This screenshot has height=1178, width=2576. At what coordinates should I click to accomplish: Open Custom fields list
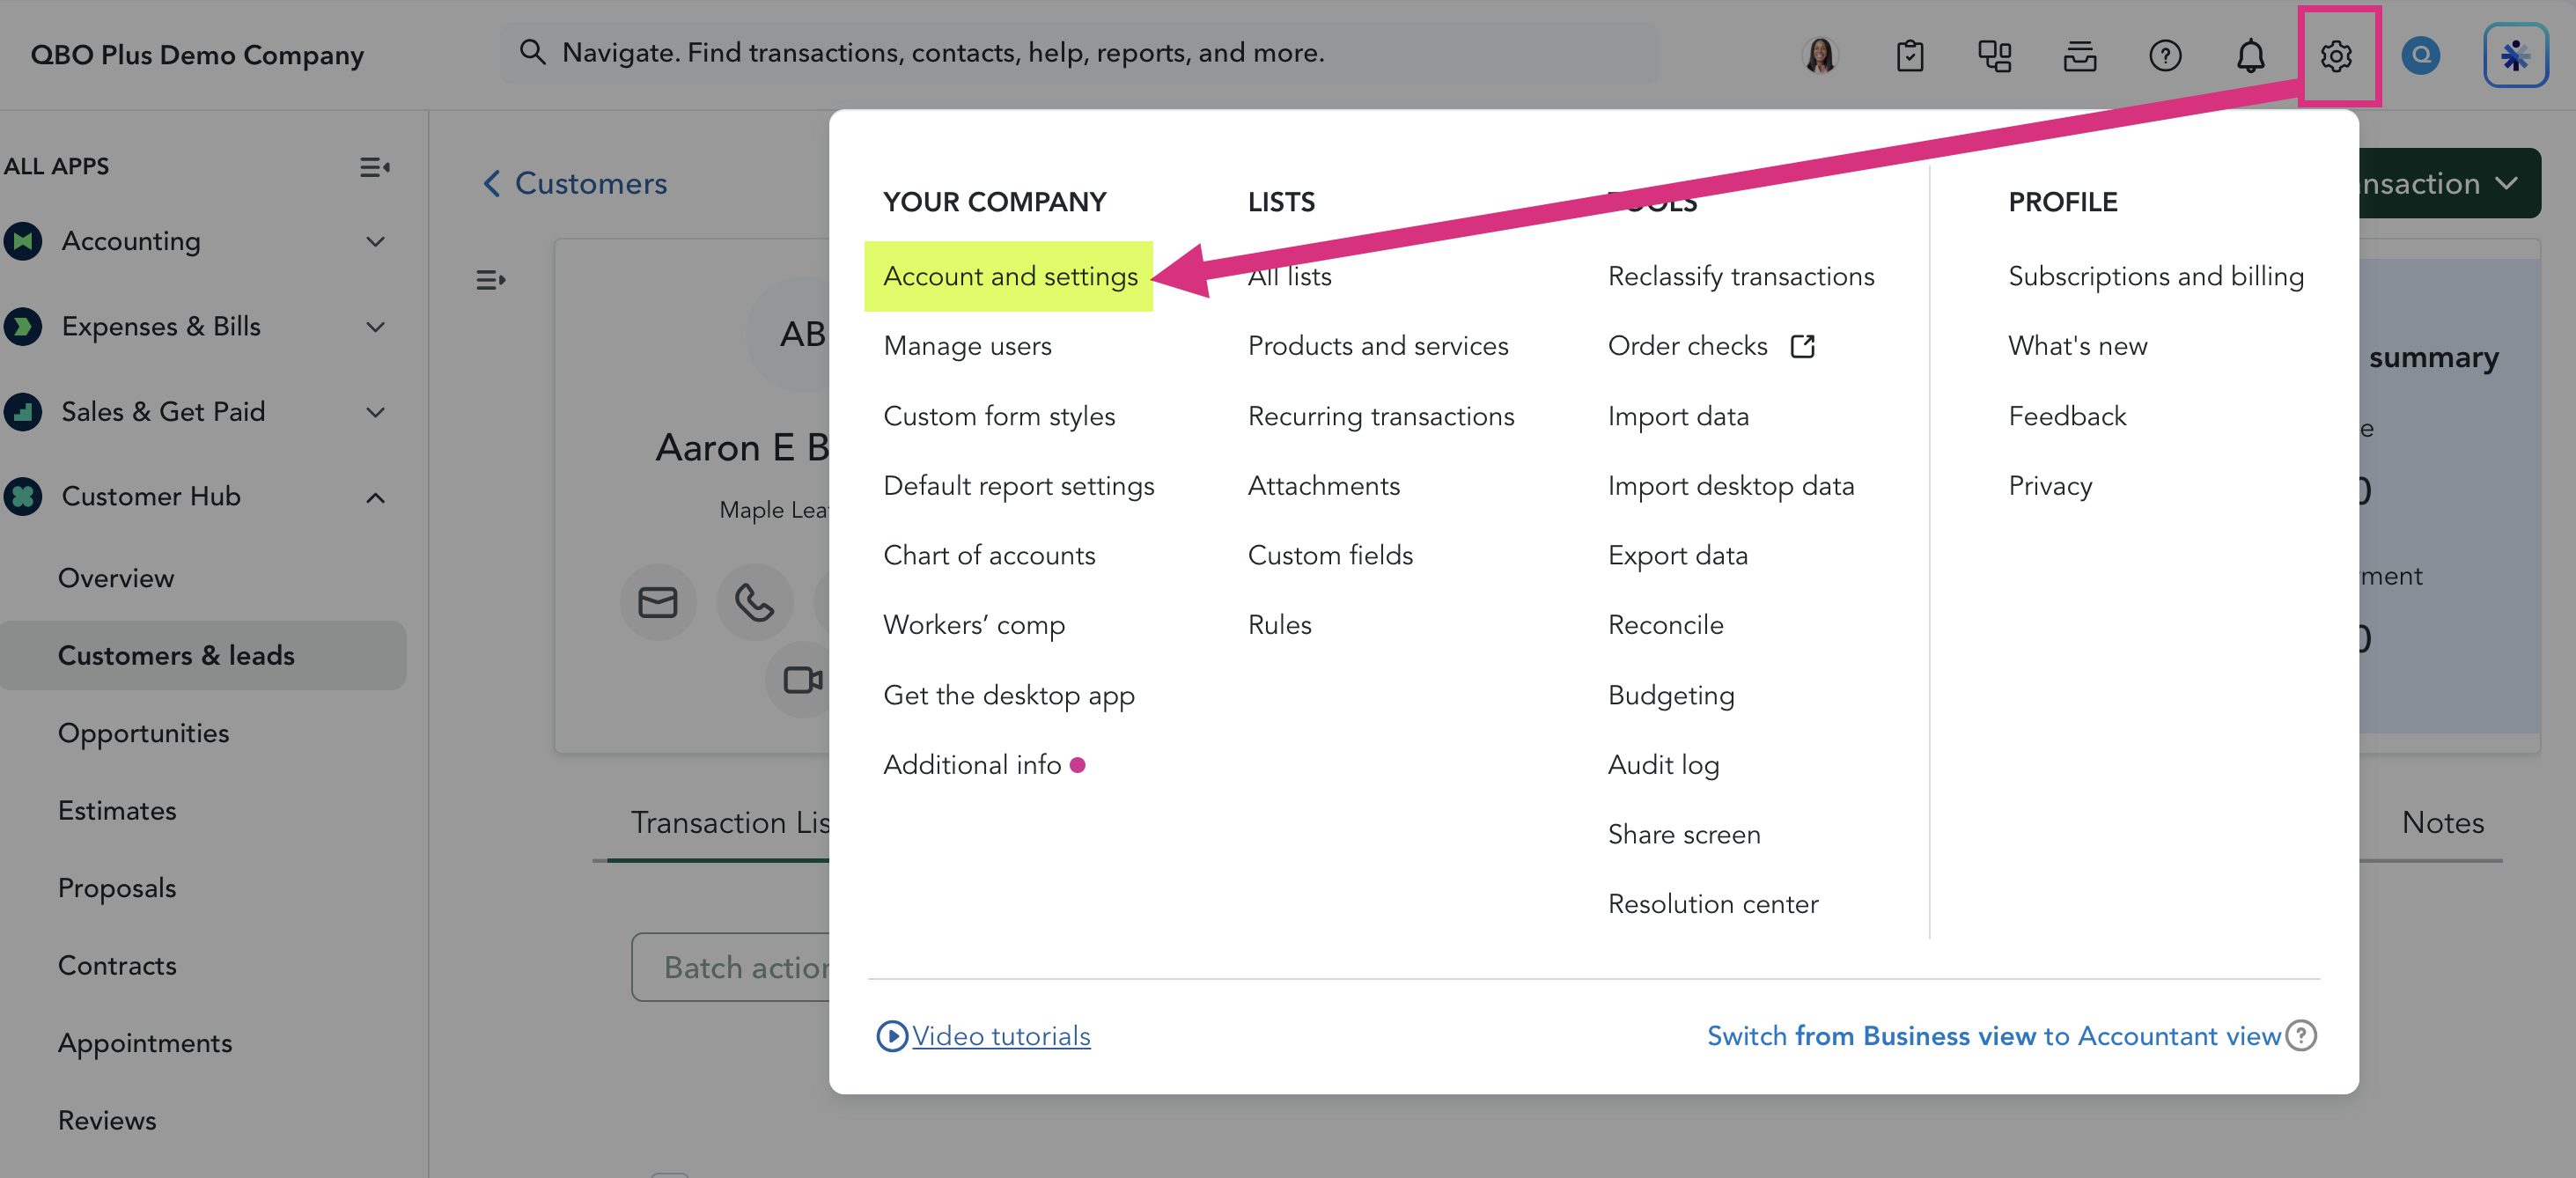[1330, 555]
